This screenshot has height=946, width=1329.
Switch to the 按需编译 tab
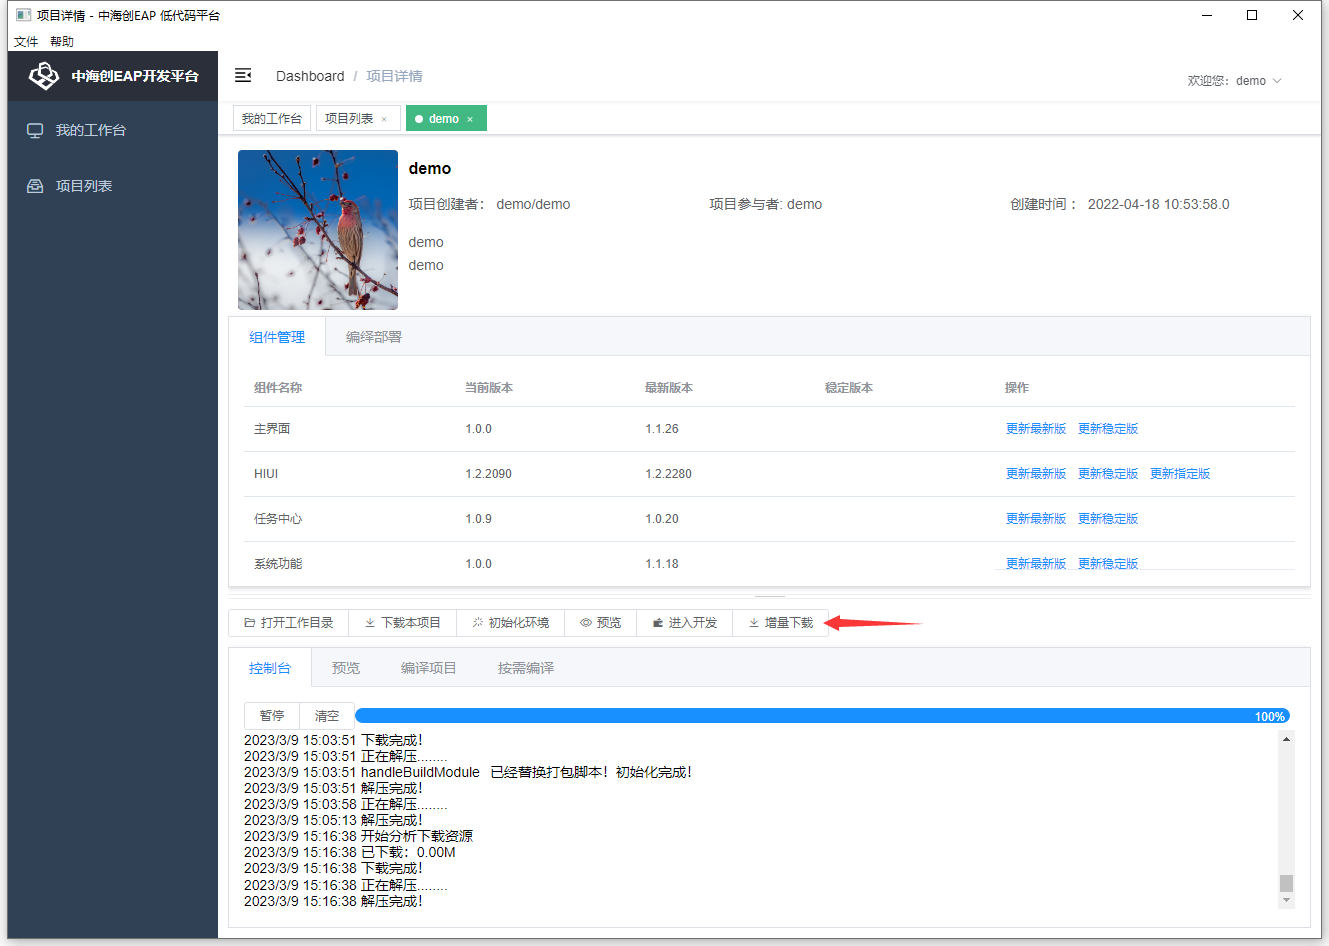(525, 668)
